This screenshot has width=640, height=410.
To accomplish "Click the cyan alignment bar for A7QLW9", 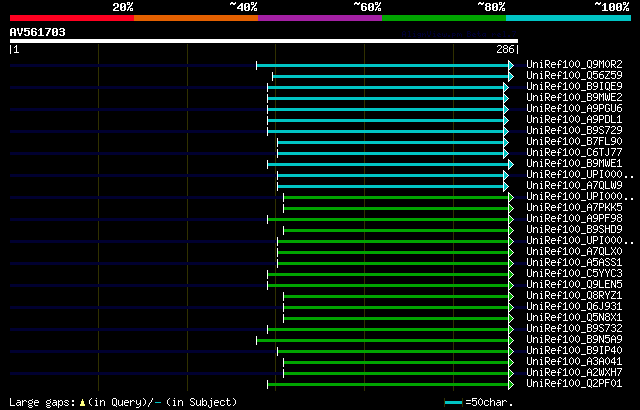I will (393, 186).
